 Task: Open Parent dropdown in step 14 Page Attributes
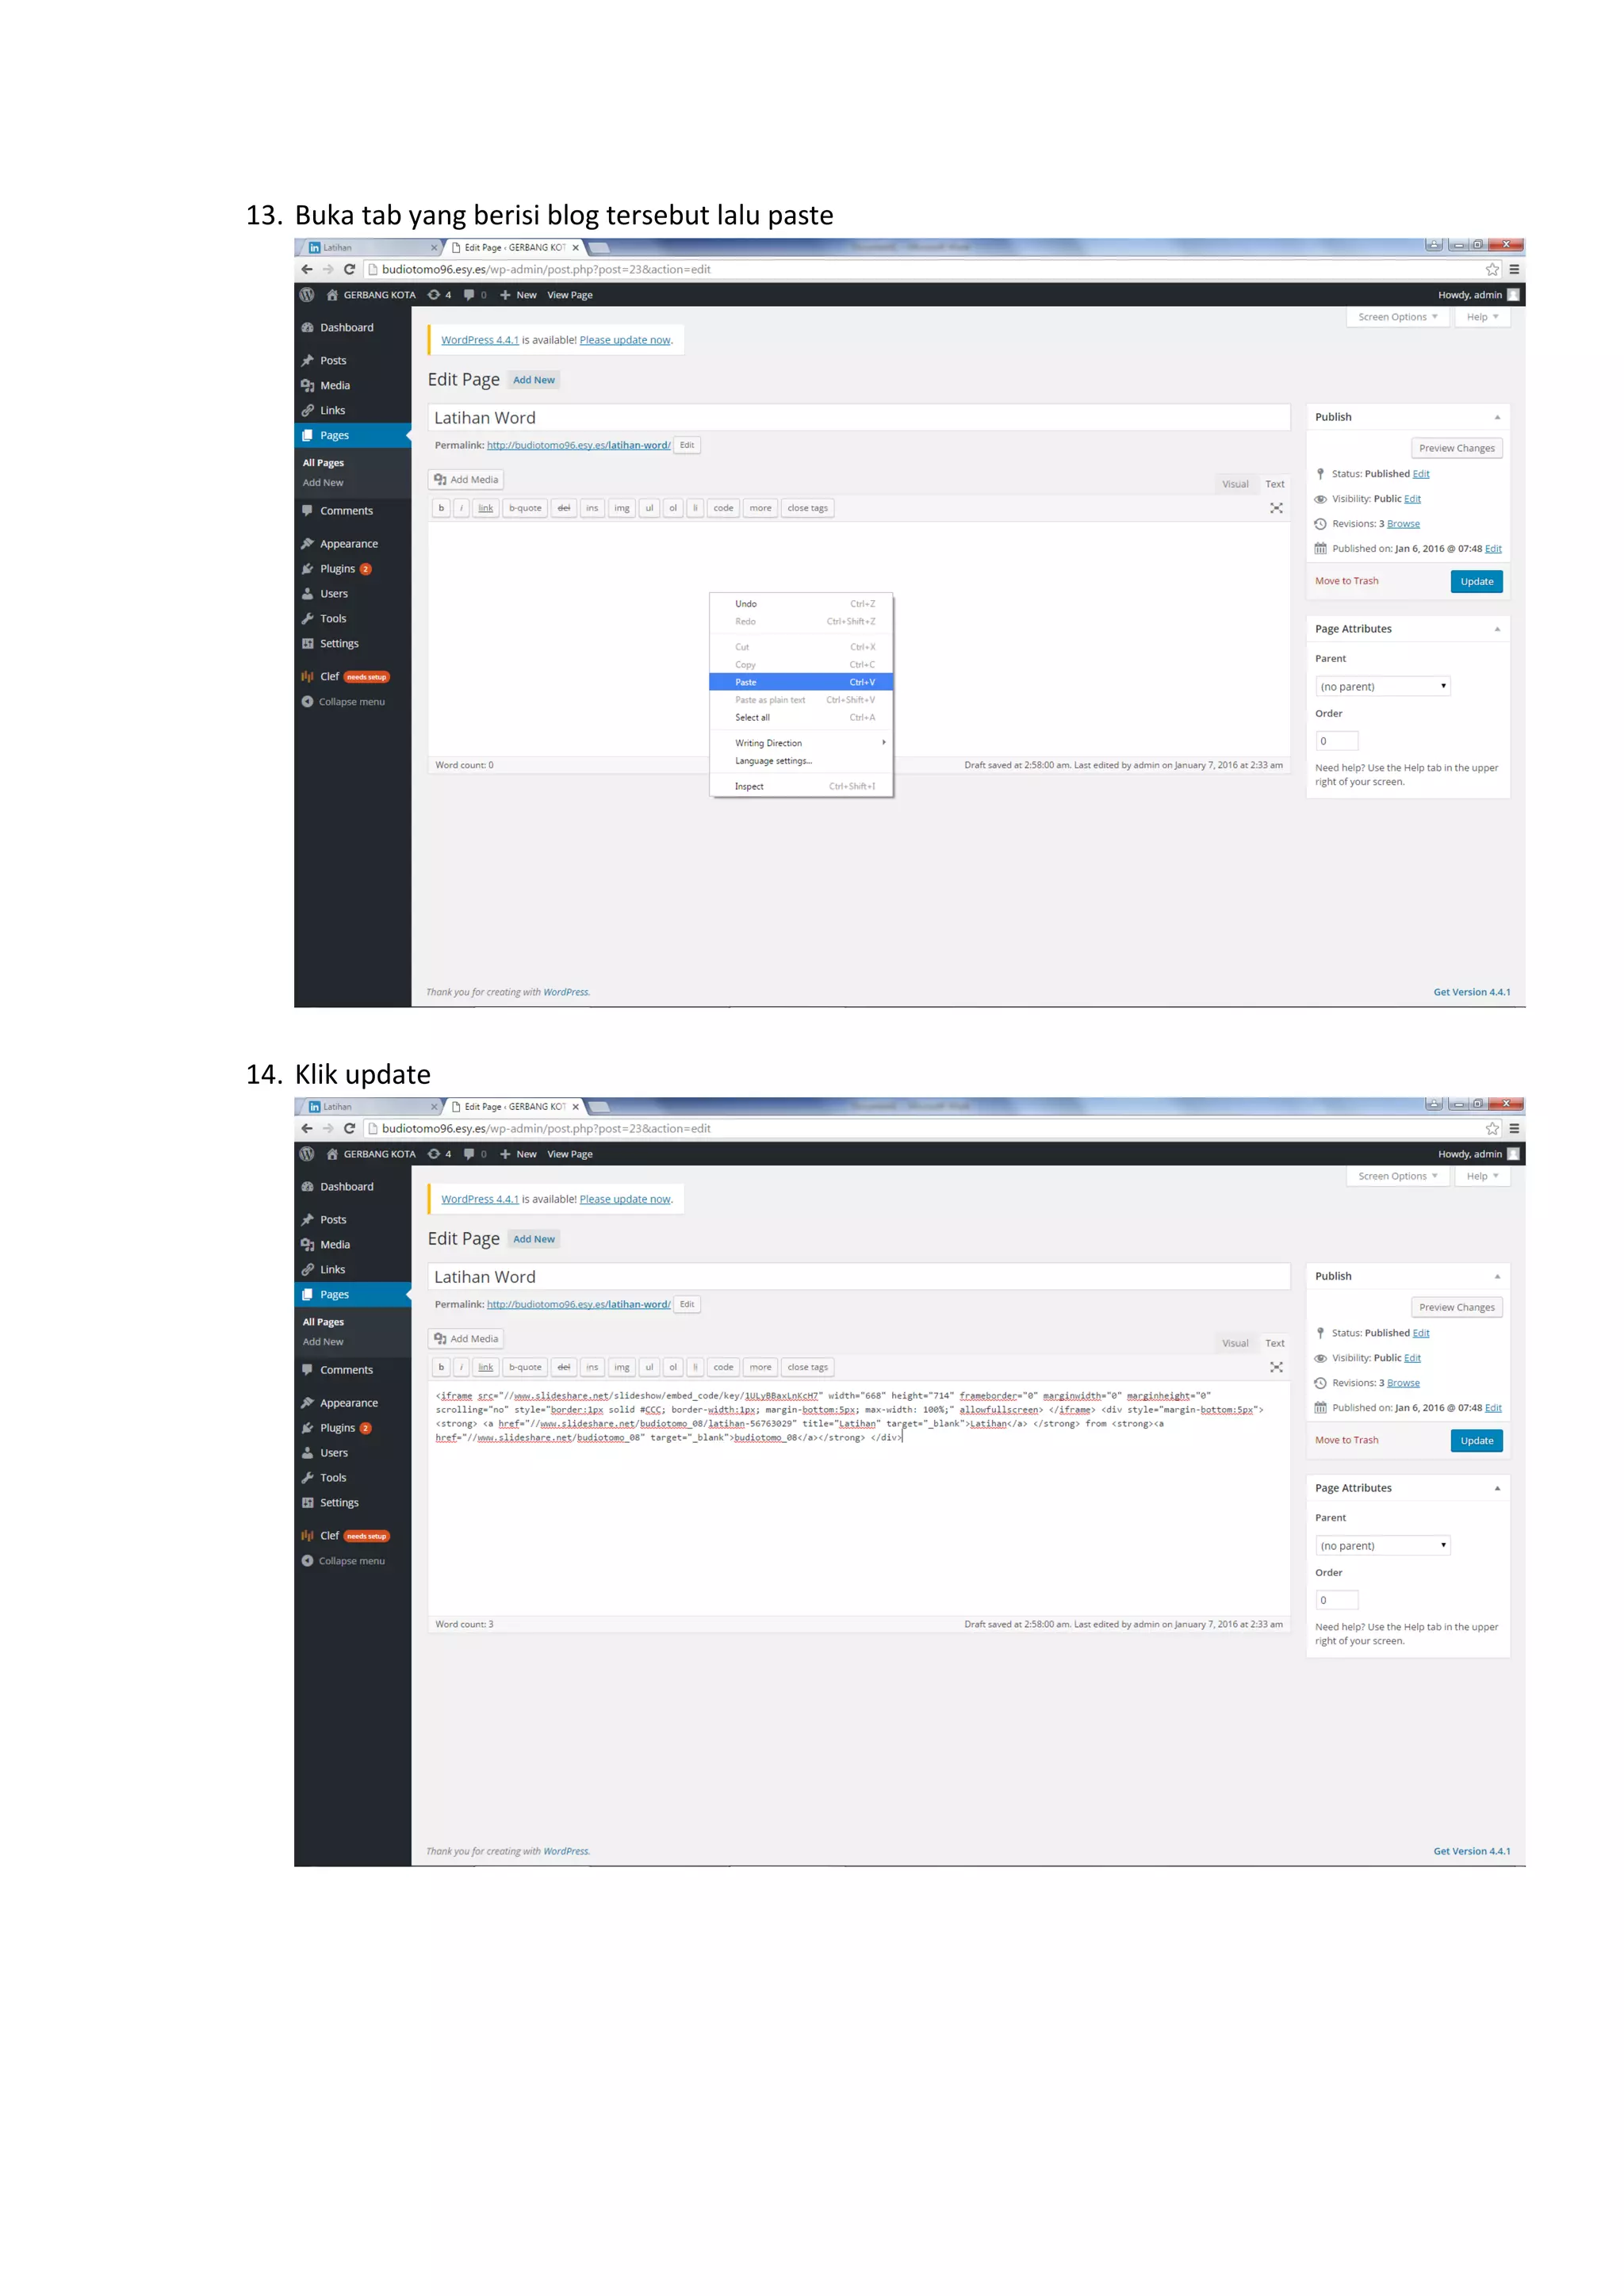[x=1383, y=1545]
